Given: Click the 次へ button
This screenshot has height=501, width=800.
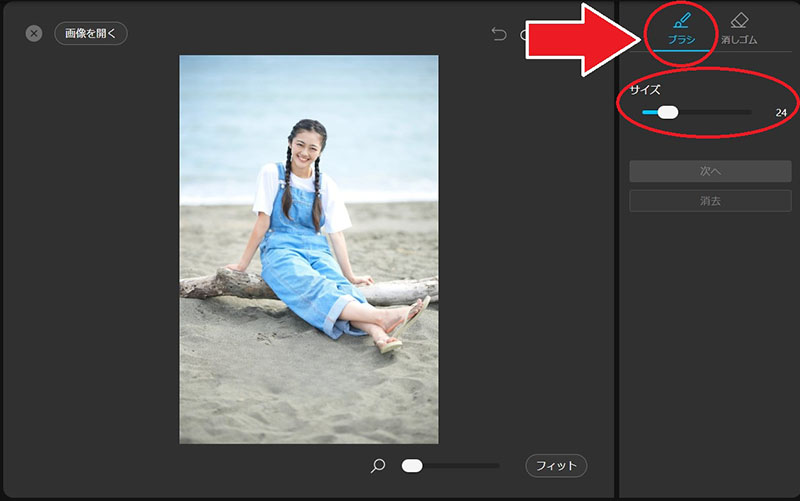Looking at the screenshot, I should click(710, 171).
